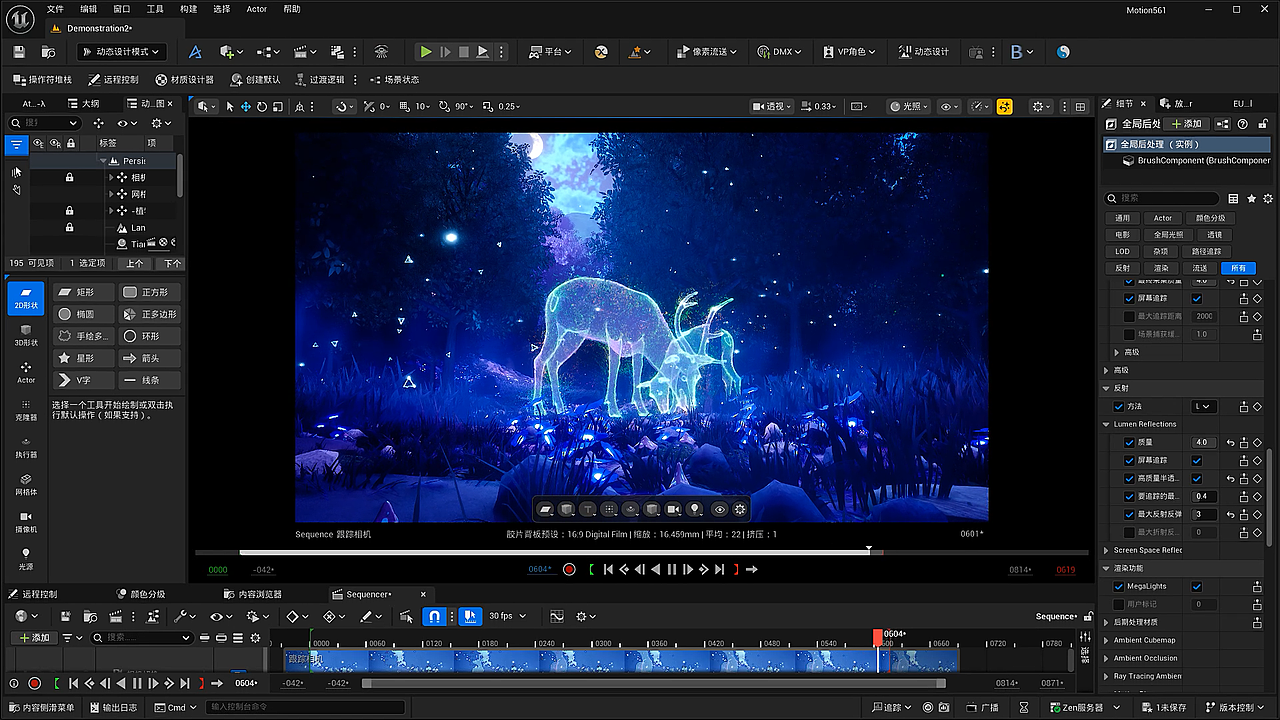
Task: Open the Platforms dropdown
Action: click(551, 52)
